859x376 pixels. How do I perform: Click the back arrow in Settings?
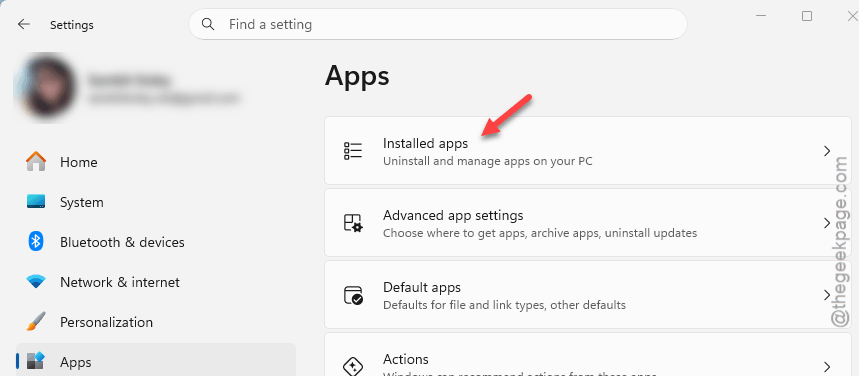pyautogui.click(x=24, y=25)
